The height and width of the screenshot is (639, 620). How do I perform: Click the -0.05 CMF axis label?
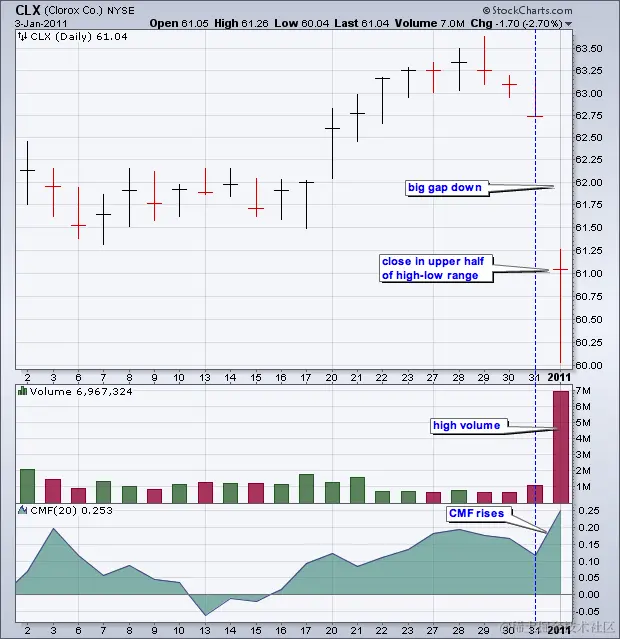587,611
